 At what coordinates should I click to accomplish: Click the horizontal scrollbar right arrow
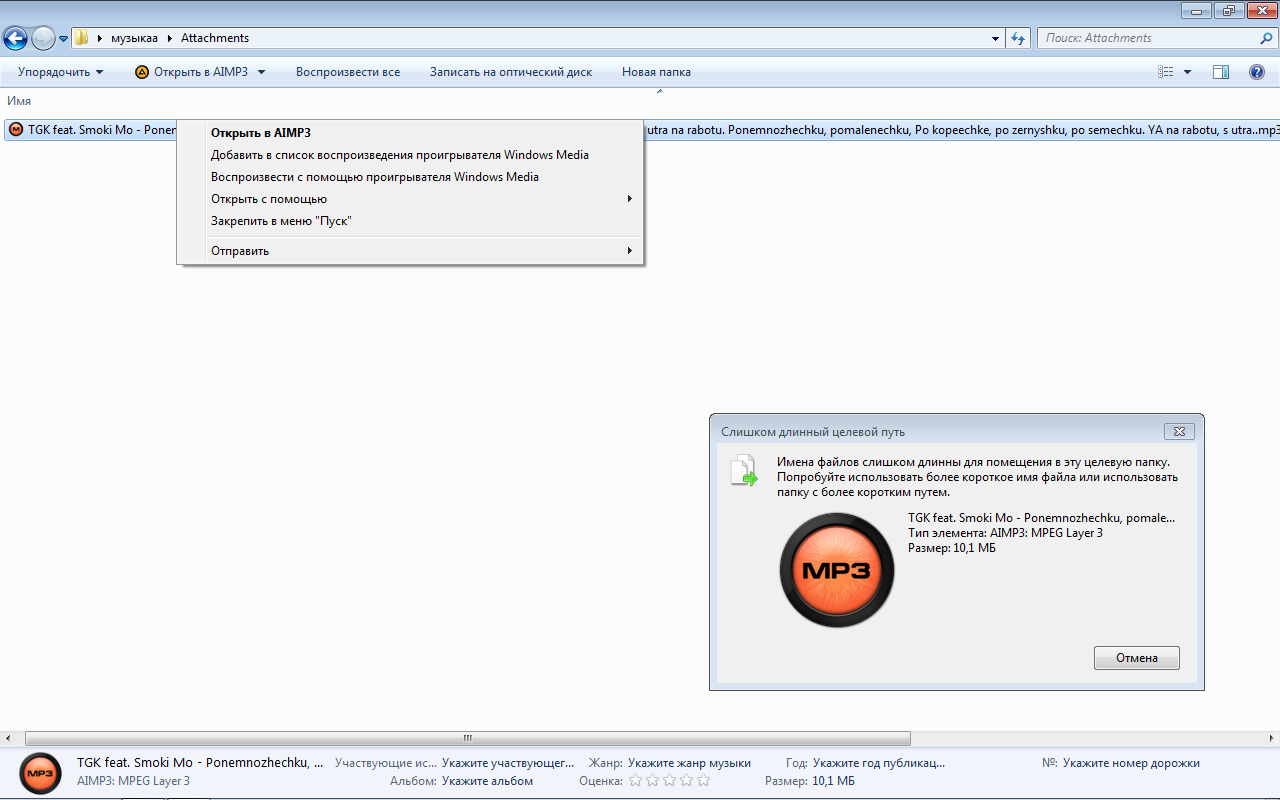pos(1272,739)
